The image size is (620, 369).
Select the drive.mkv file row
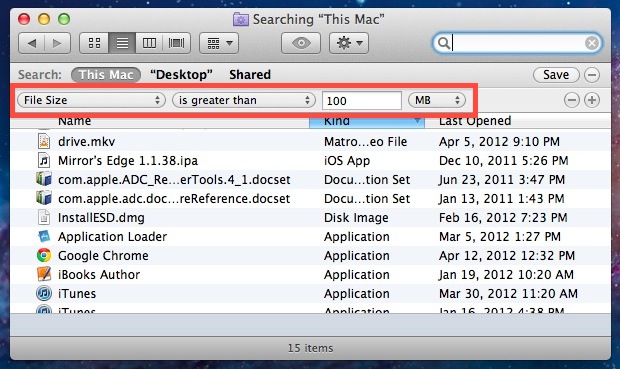point(310,142)
